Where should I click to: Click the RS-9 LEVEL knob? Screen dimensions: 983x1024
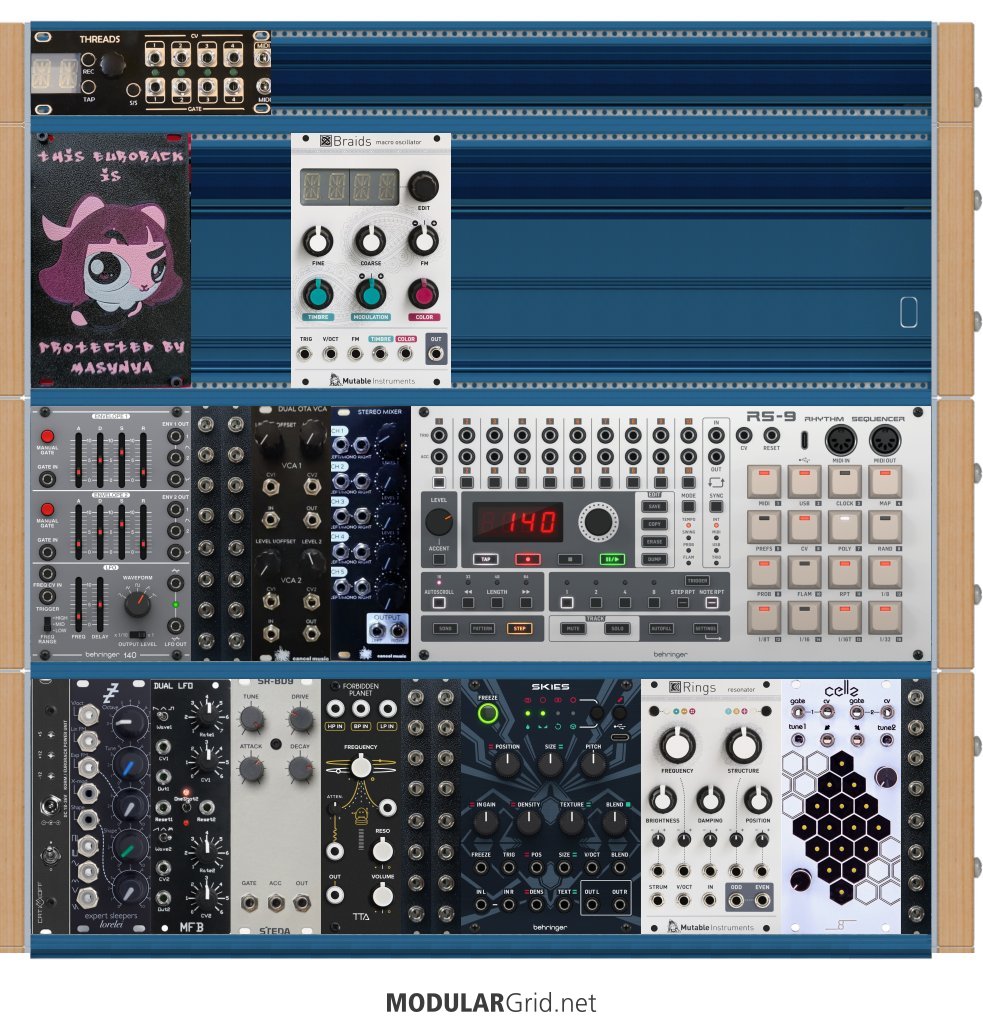[x=438, y=522]
